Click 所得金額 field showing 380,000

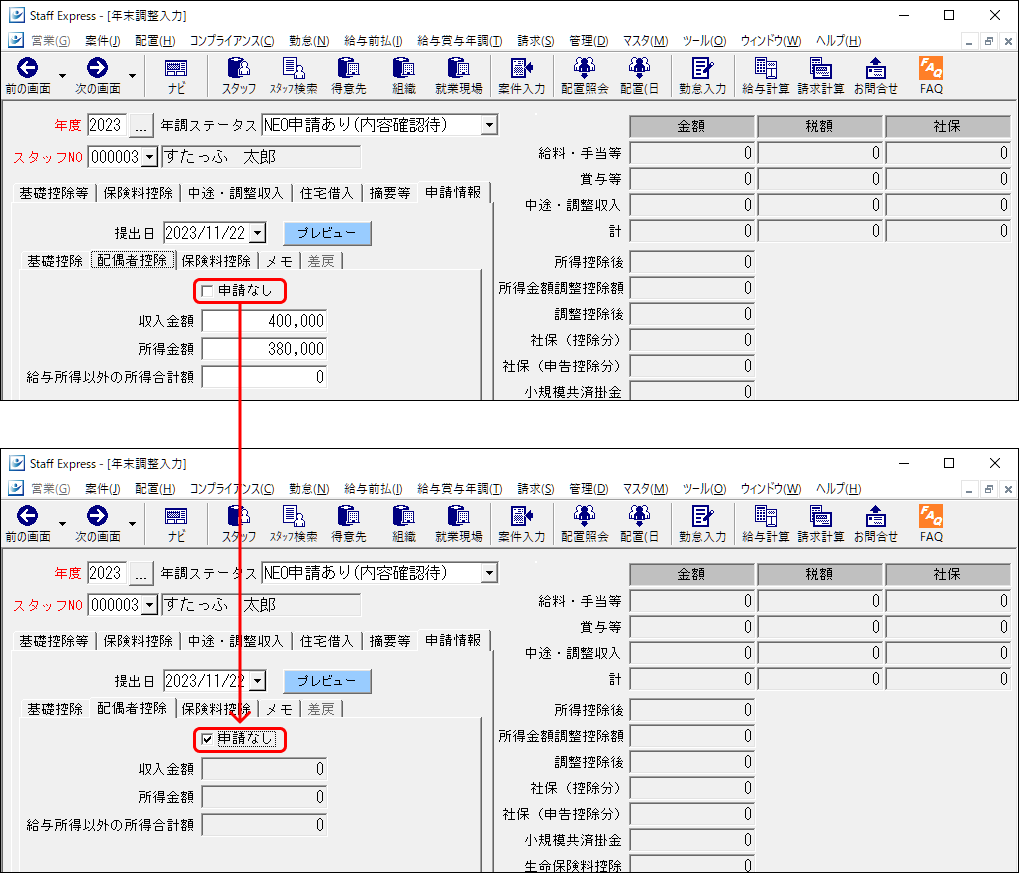tap(264, 349)
